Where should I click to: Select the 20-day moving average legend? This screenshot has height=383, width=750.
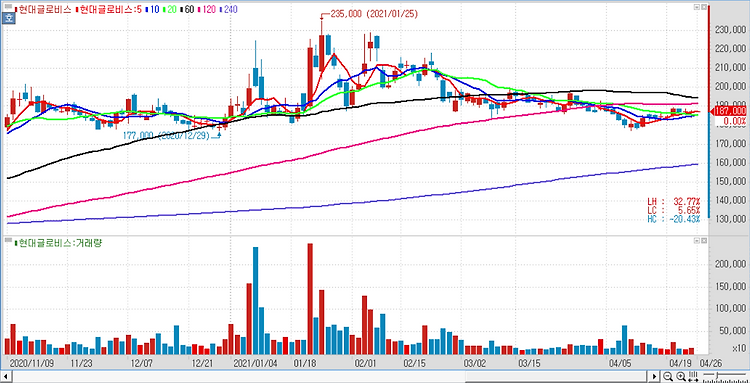[171, 9]
